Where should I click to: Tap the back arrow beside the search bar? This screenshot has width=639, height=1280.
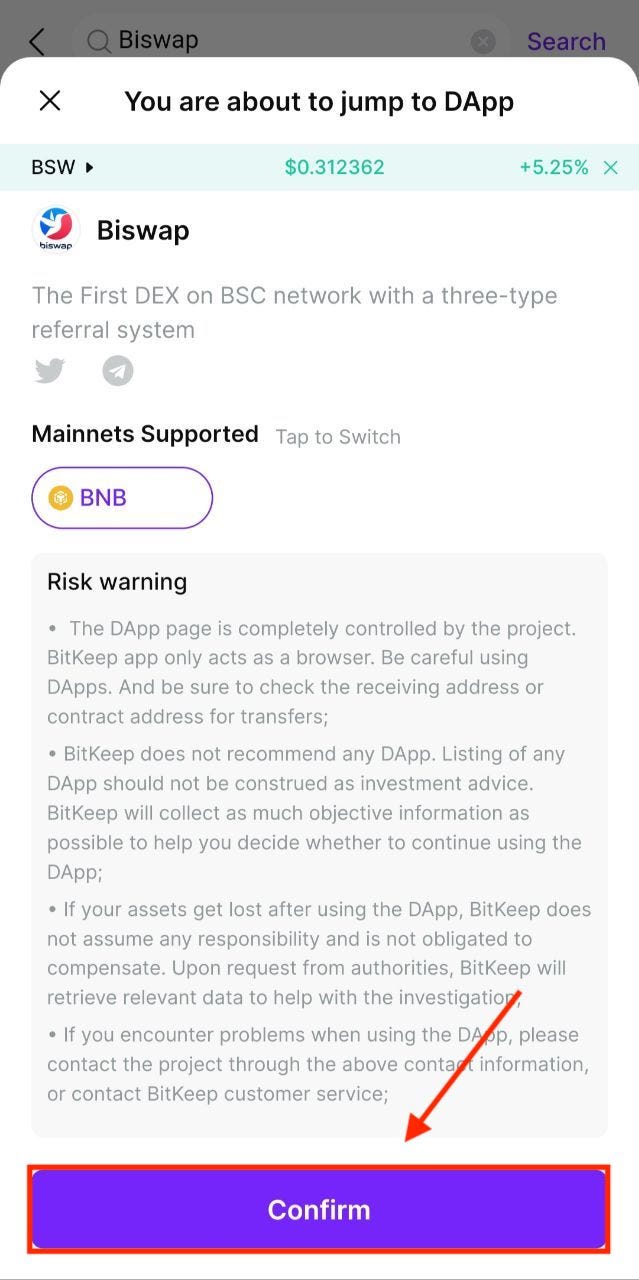(x=37, y=41)
